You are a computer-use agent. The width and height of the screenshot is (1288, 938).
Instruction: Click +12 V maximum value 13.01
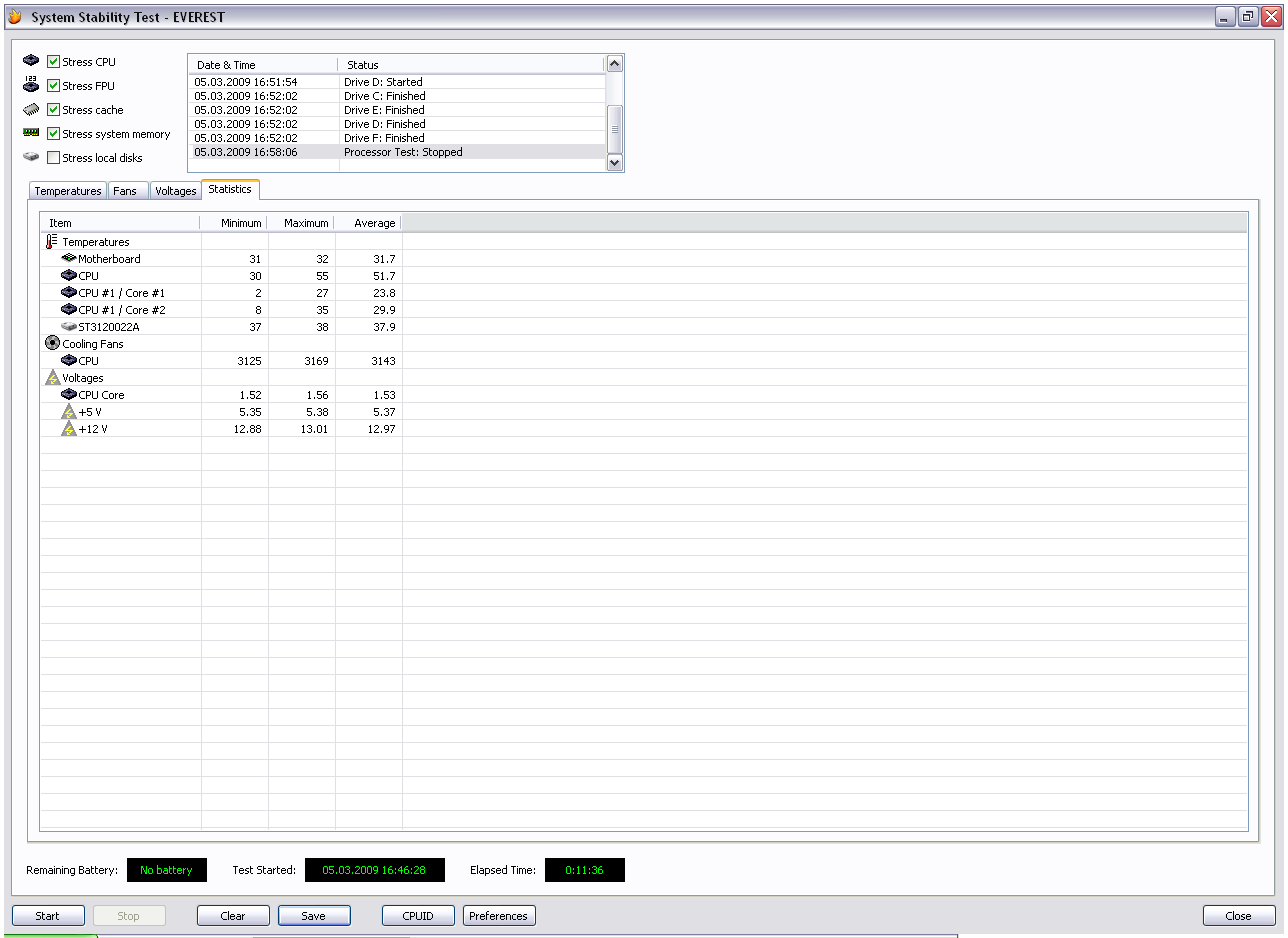[x=314, y=429]
